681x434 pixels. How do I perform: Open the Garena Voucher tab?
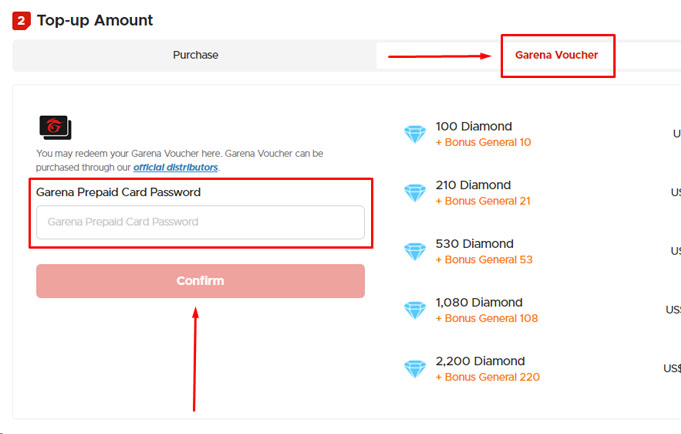coord(556,55)
